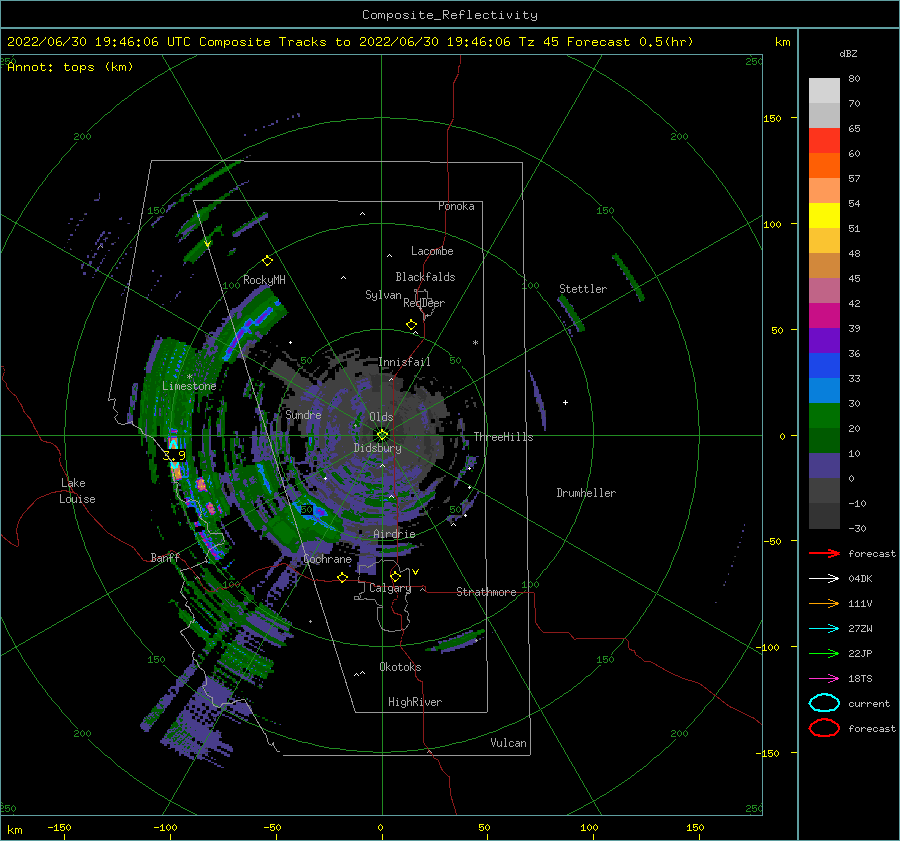The width and height of the screenshot is (900, 841).
Task: Click yellow diamond marker above Calgary label
Action: click(x=395, y=576)
